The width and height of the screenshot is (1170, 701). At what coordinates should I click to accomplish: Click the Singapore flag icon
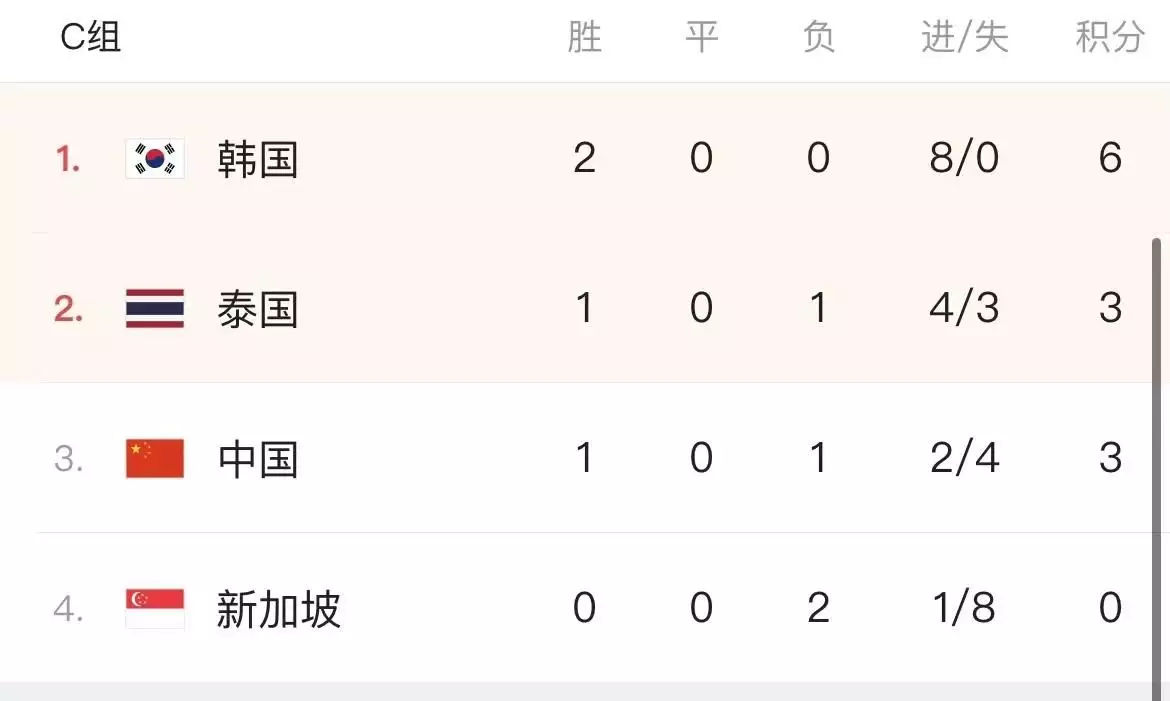(155, 609)
